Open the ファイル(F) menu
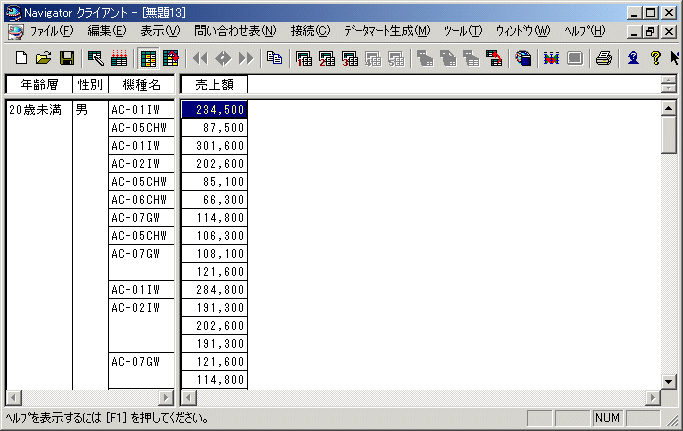 click(x=51, y=31)
